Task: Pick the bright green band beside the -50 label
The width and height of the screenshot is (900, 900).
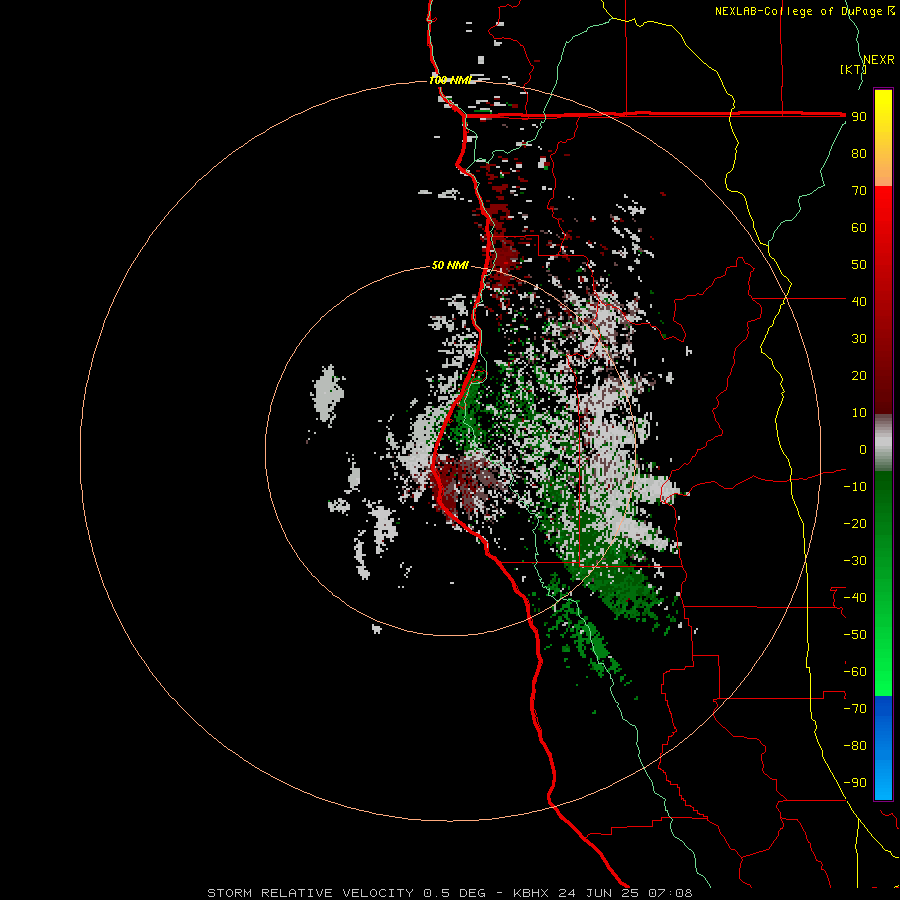Action: pyautogui.click(x=883, y=637)
